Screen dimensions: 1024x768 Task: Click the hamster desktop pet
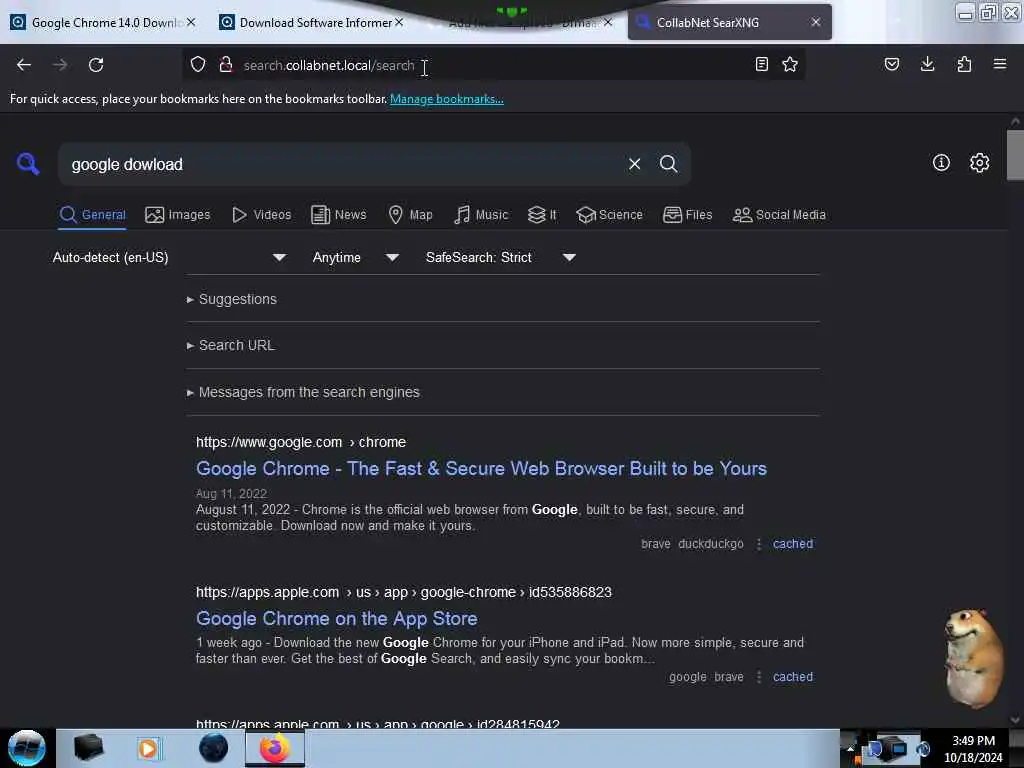[x=972, y=658]
